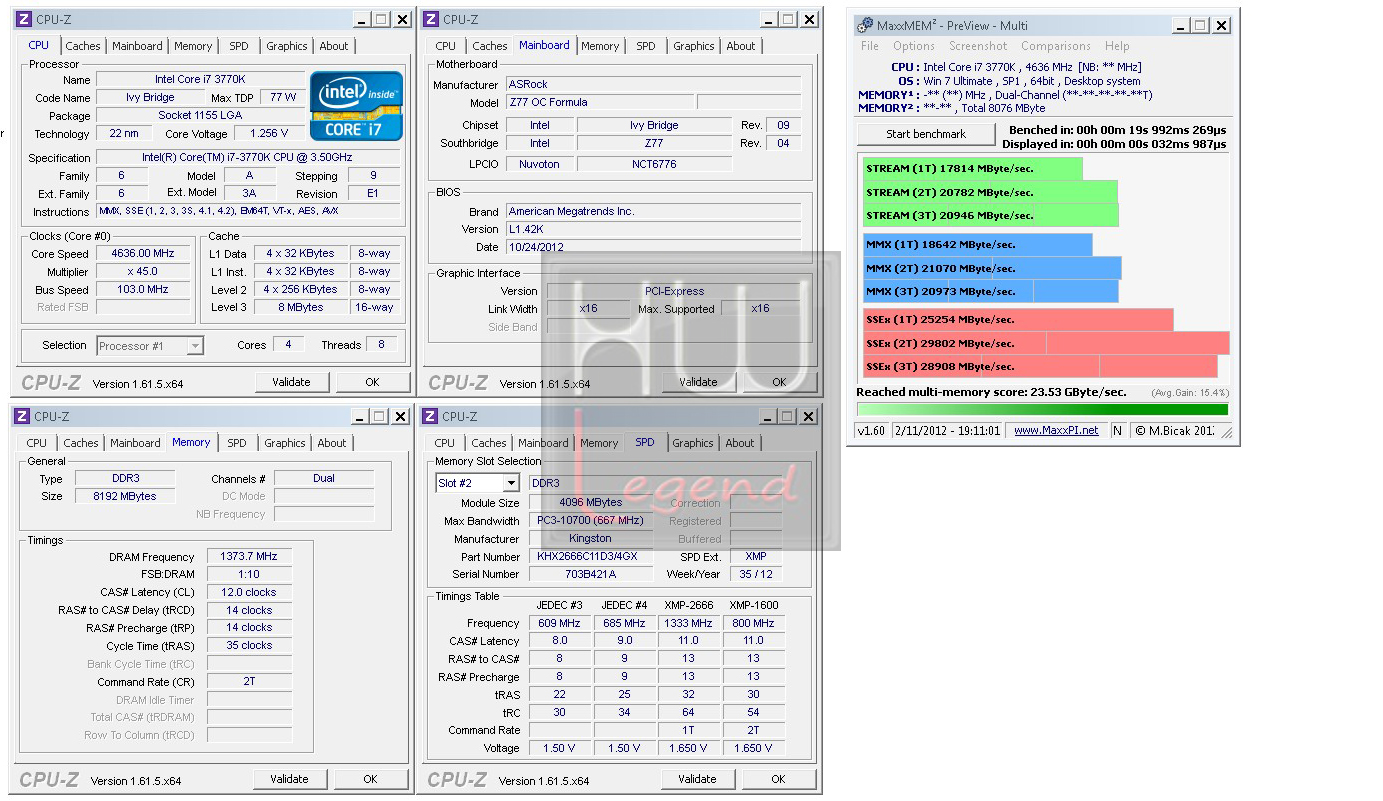Click the processor Name field Intel Core i7 3770K
This screenshot has width=1383, height=801.
tap(199, 80)
